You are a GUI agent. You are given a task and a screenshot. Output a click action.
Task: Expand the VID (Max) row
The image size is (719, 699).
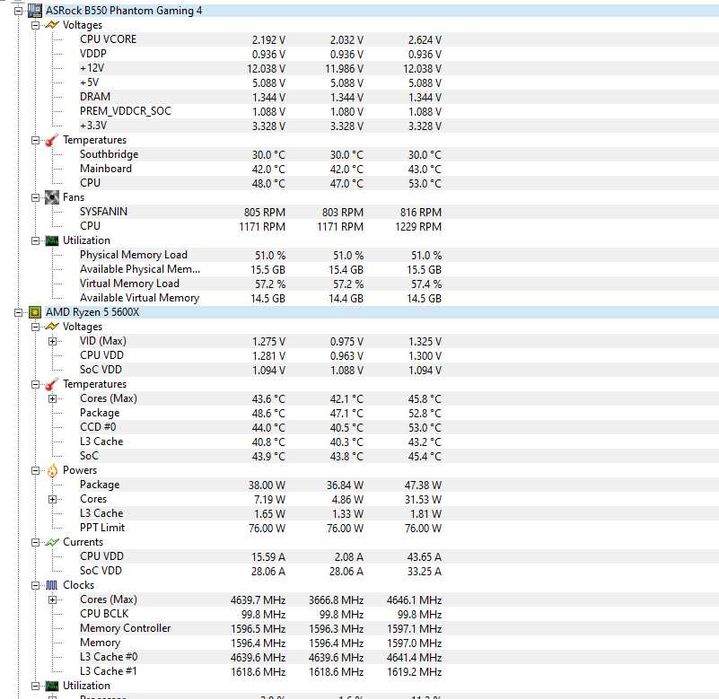coord(52,341)
